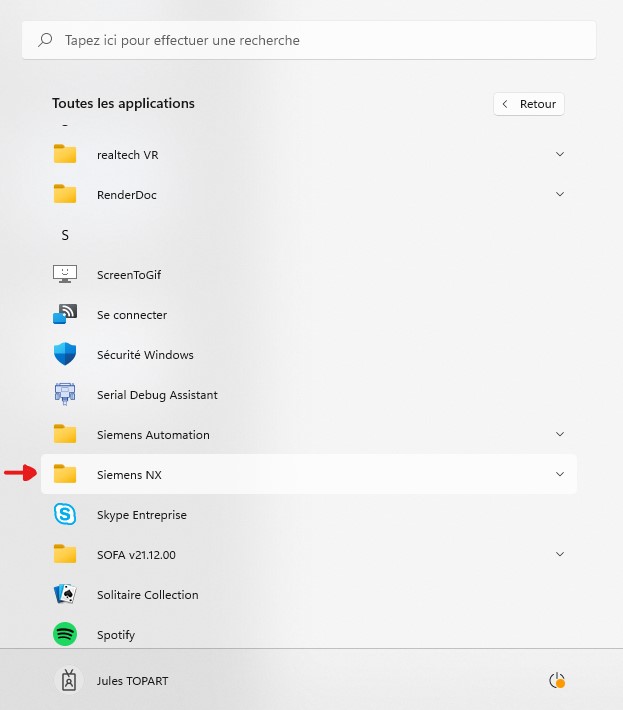Expand the RenderDoc folder chevron

(560, 194)
